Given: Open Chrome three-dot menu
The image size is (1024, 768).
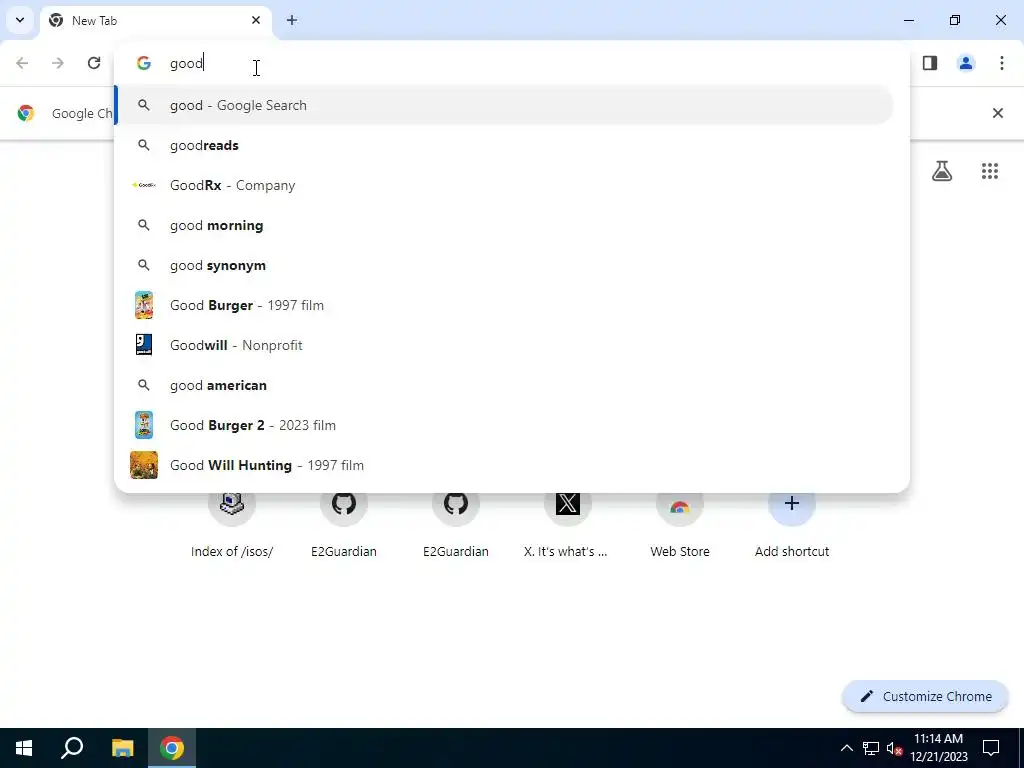Looking at the screenshot, I should coord(1002,63).
